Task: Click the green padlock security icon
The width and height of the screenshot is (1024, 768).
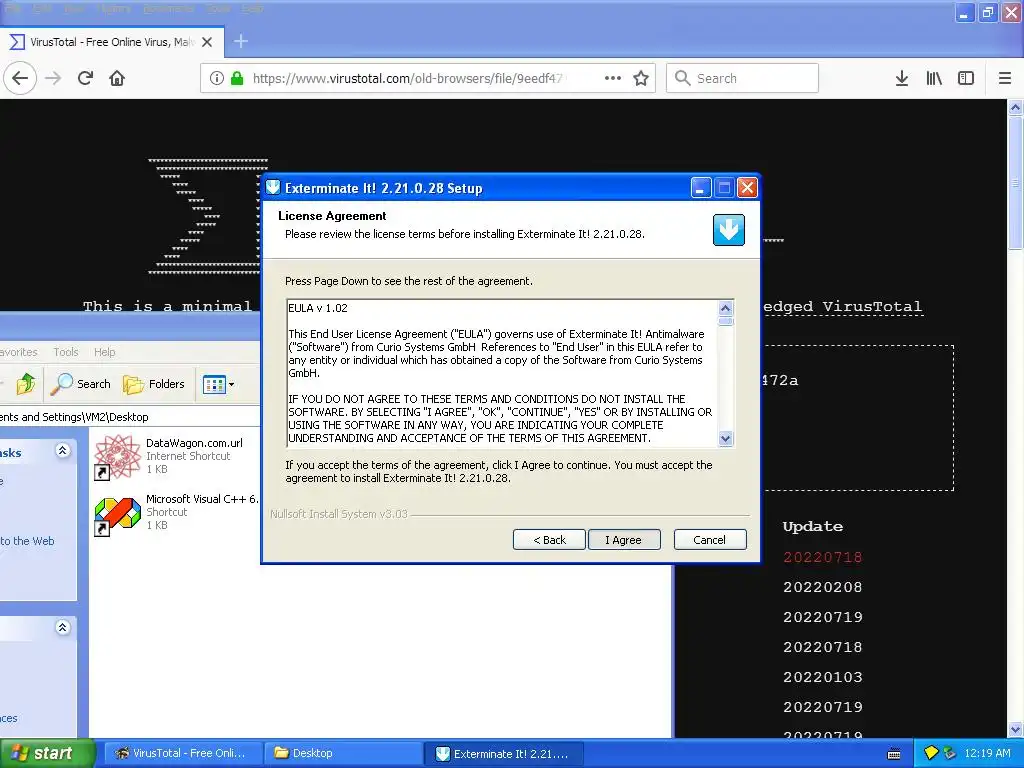Action: 237,78
